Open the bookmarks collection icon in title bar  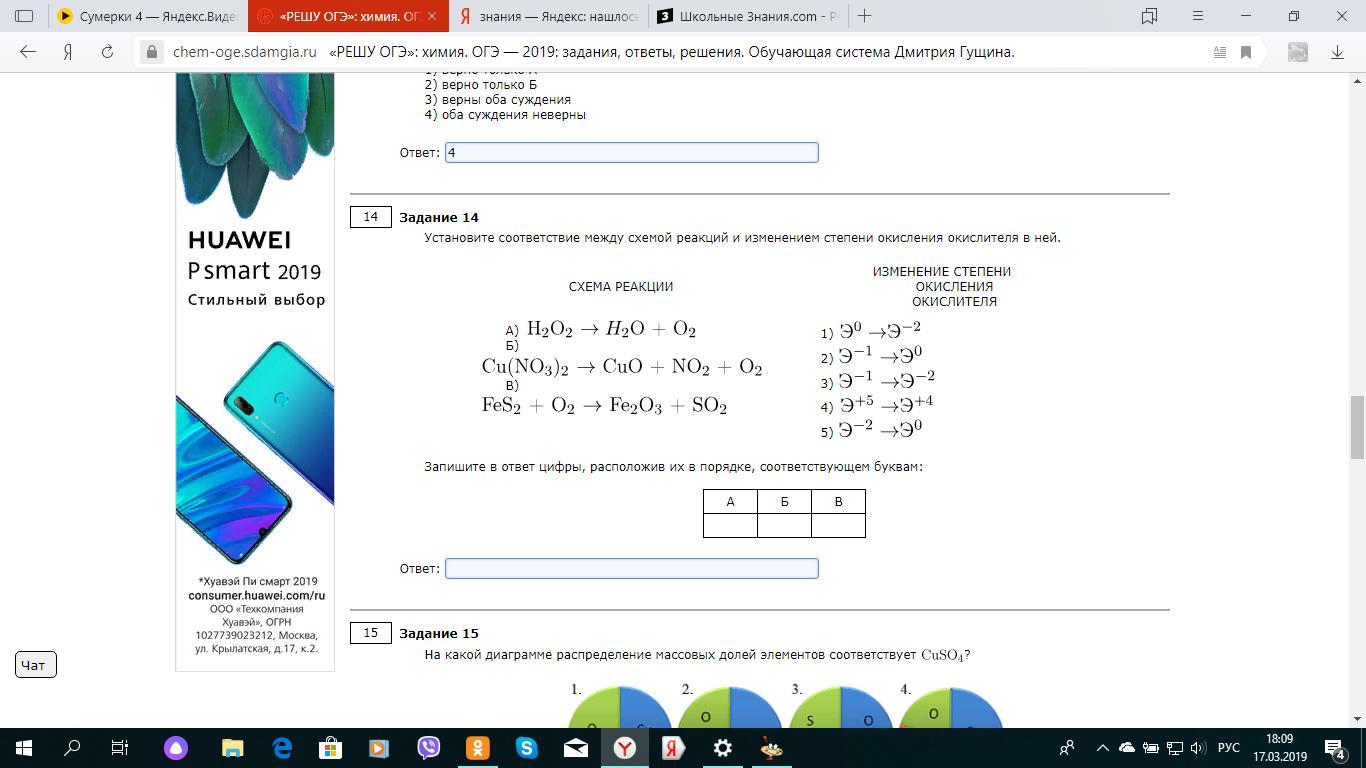pos(1150,16)
